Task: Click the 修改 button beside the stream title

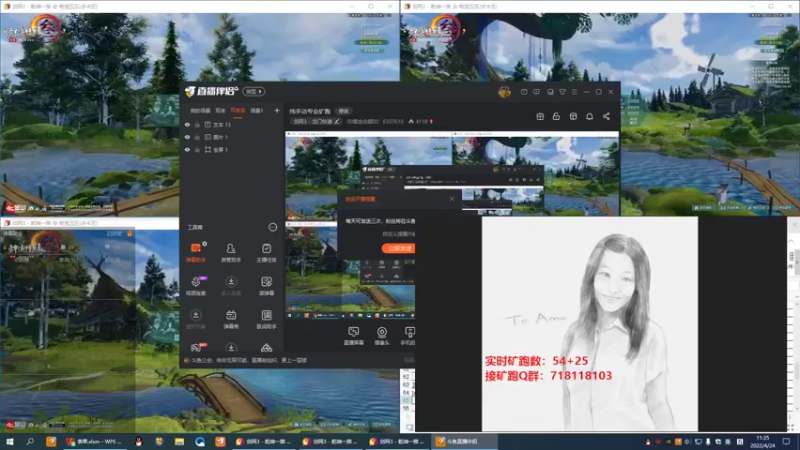Action: [344, 111]
